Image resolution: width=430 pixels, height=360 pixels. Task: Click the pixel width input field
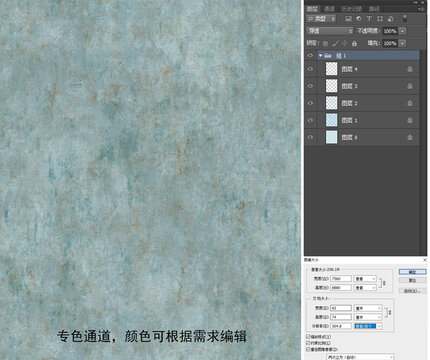tap(341, 279)
